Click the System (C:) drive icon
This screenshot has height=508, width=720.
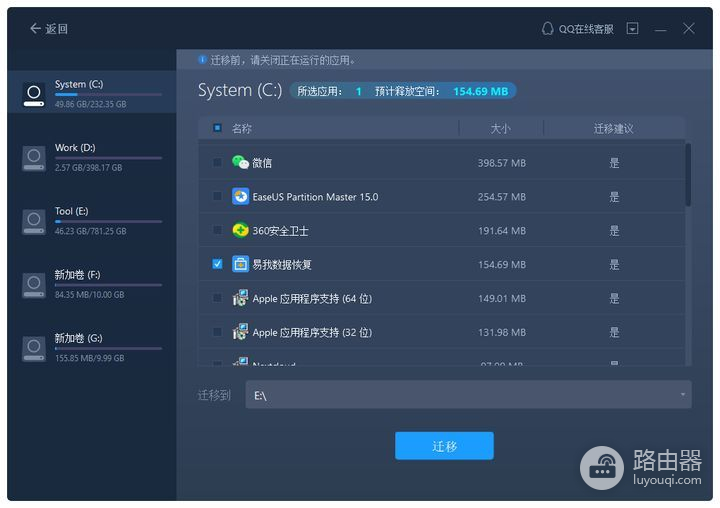(x=35, y=94)
